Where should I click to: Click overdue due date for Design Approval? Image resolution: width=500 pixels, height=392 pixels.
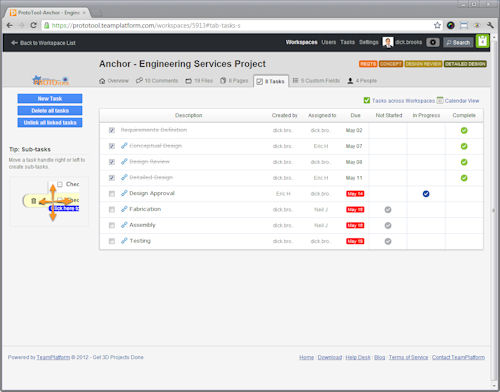click(355, 194)
